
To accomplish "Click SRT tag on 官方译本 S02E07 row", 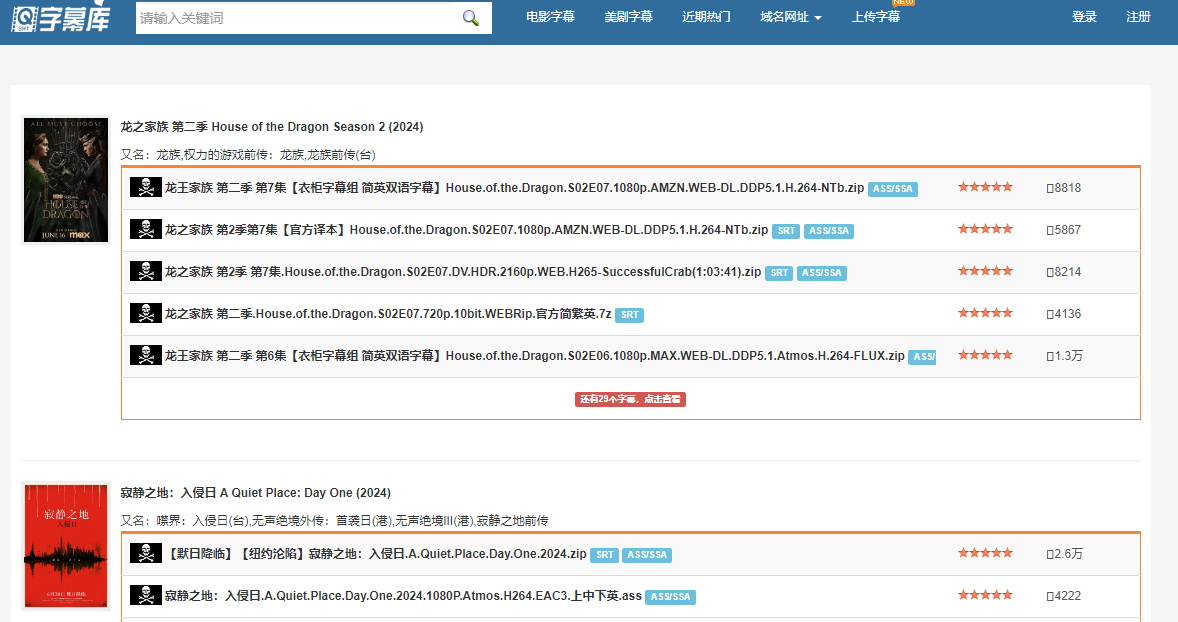I will [x=786, y=231].
